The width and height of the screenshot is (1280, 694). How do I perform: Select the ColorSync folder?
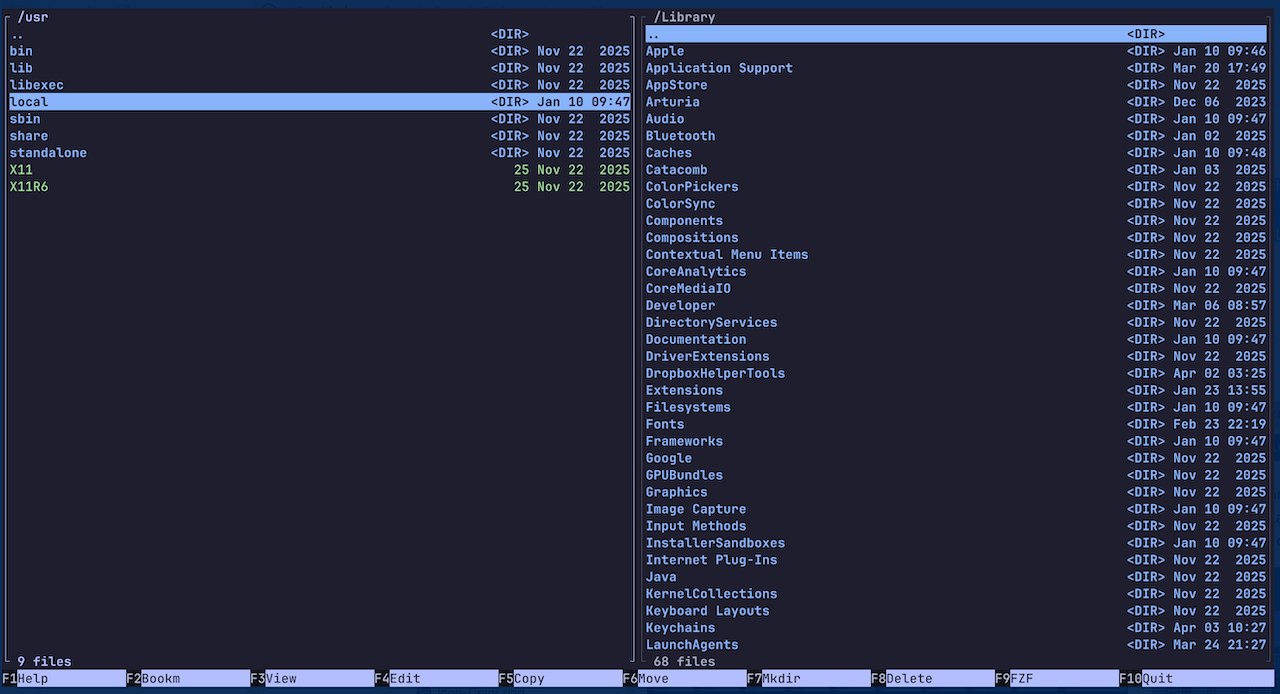coord(956,204)
